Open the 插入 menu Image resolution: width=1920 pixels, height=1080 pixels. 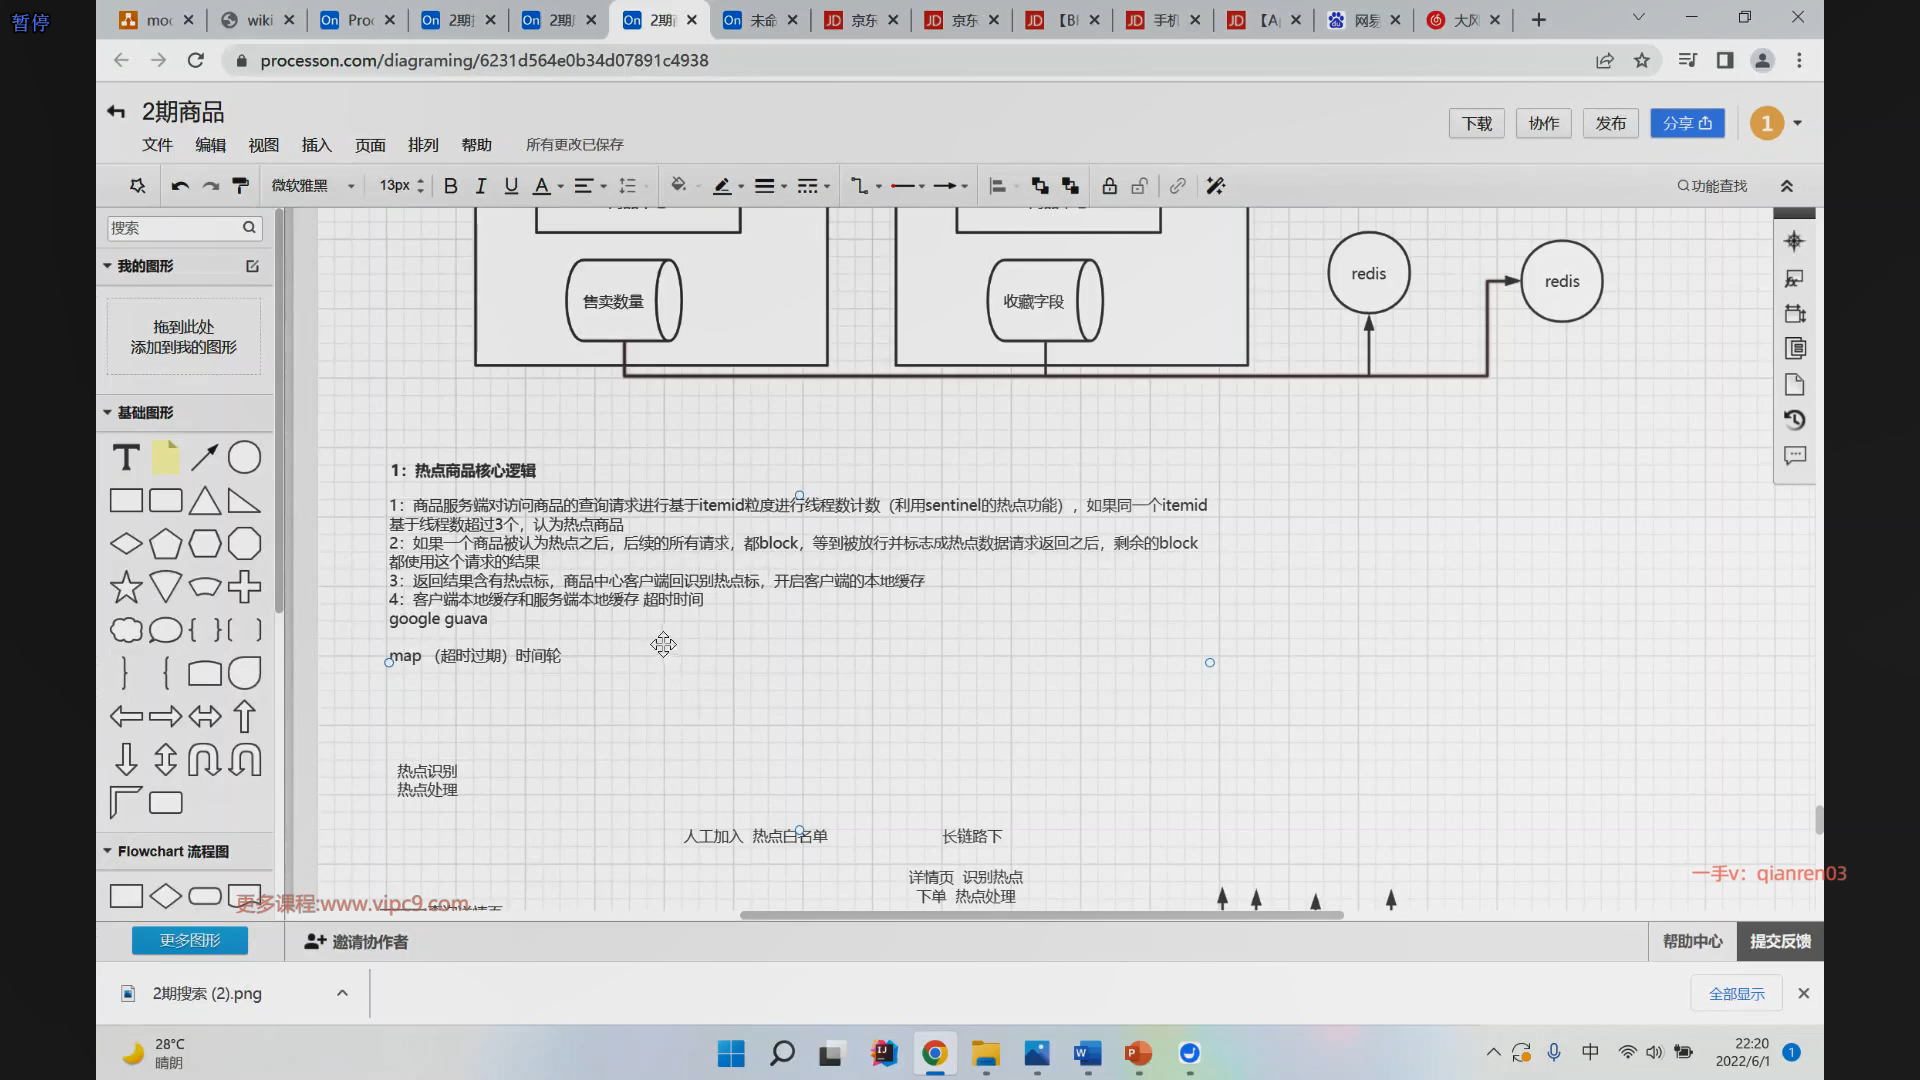(x=316, y=145)
